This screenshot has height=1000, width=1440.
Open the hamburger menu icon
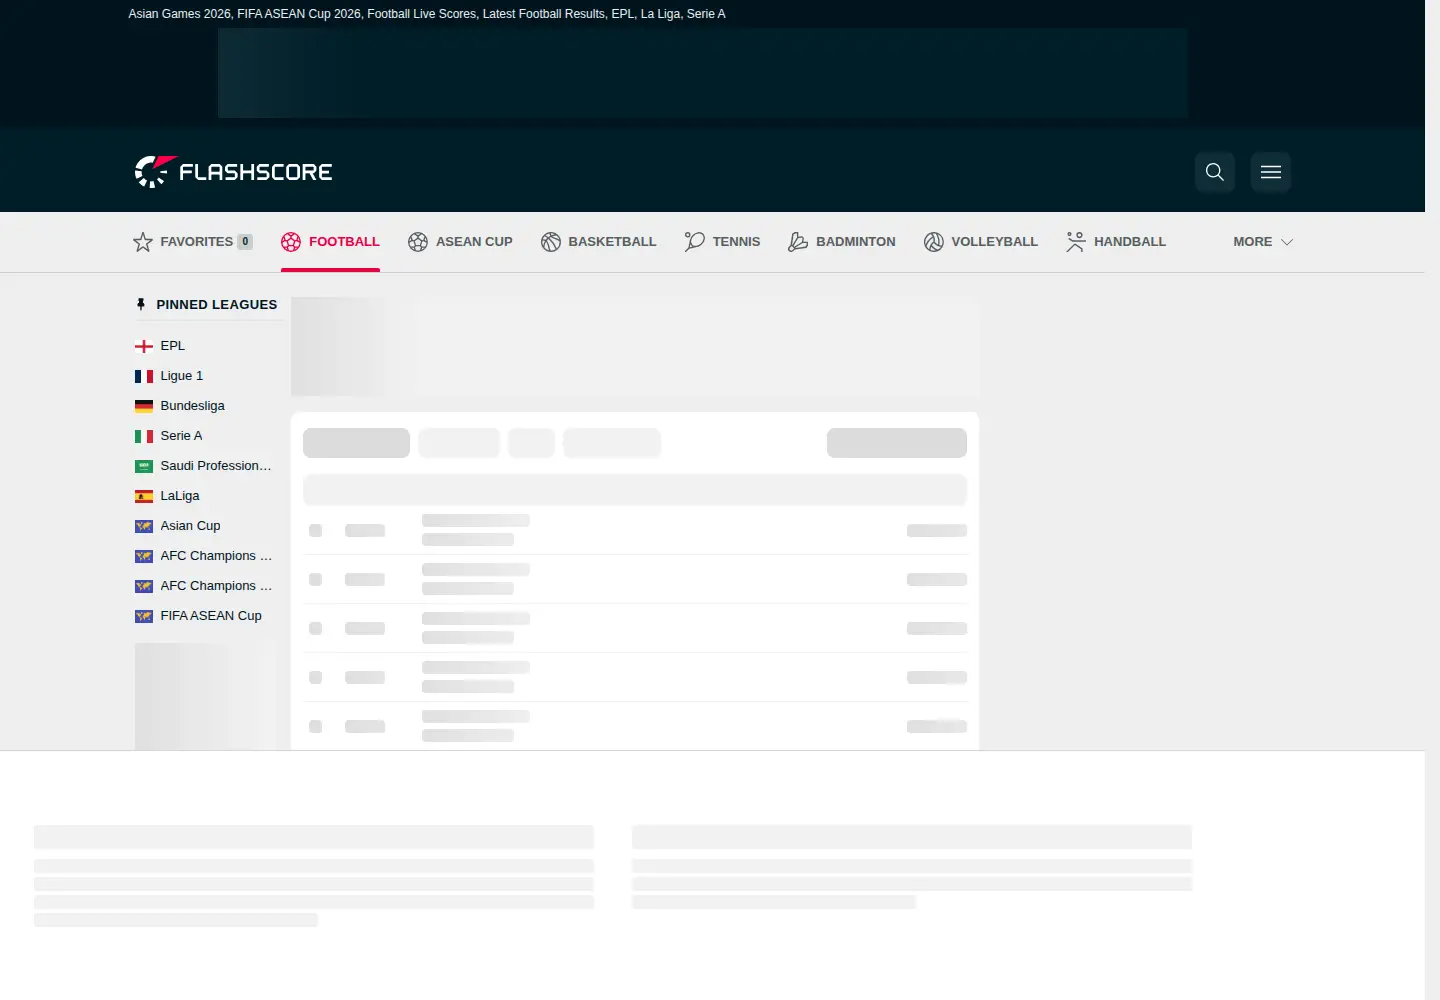click(1271, 172)
